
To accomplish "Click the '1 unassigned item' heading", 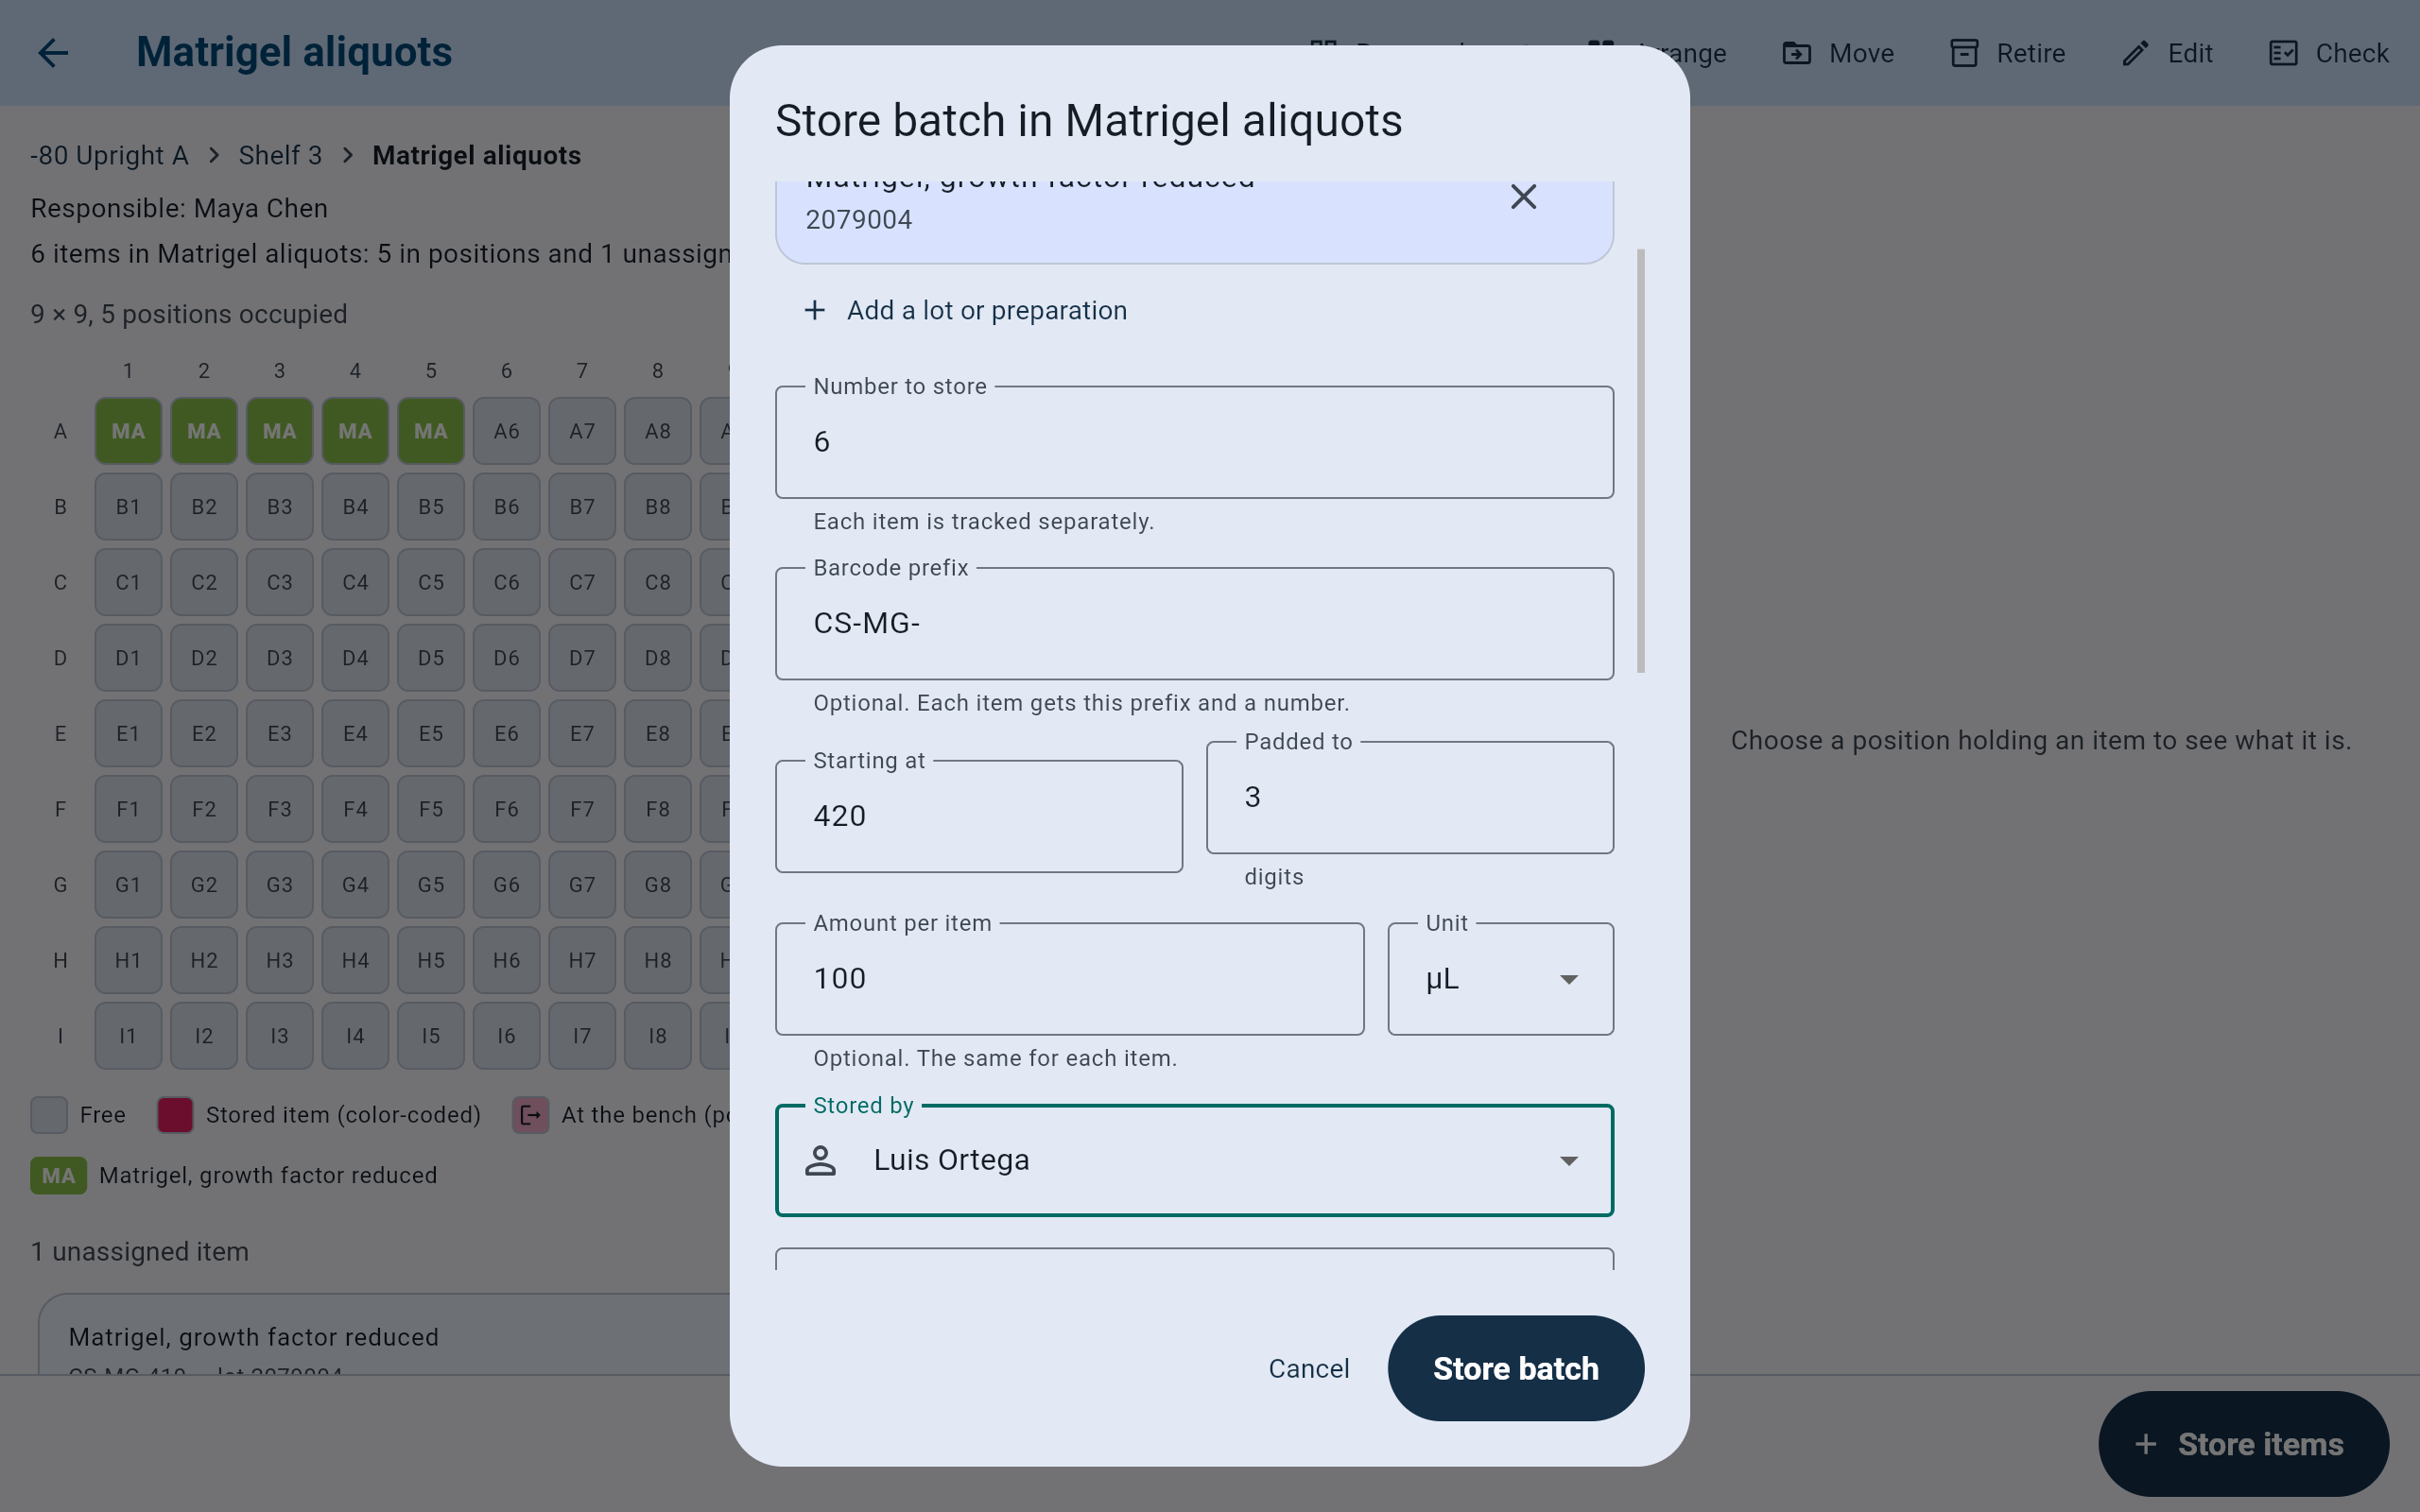I will coord(140,1252).
